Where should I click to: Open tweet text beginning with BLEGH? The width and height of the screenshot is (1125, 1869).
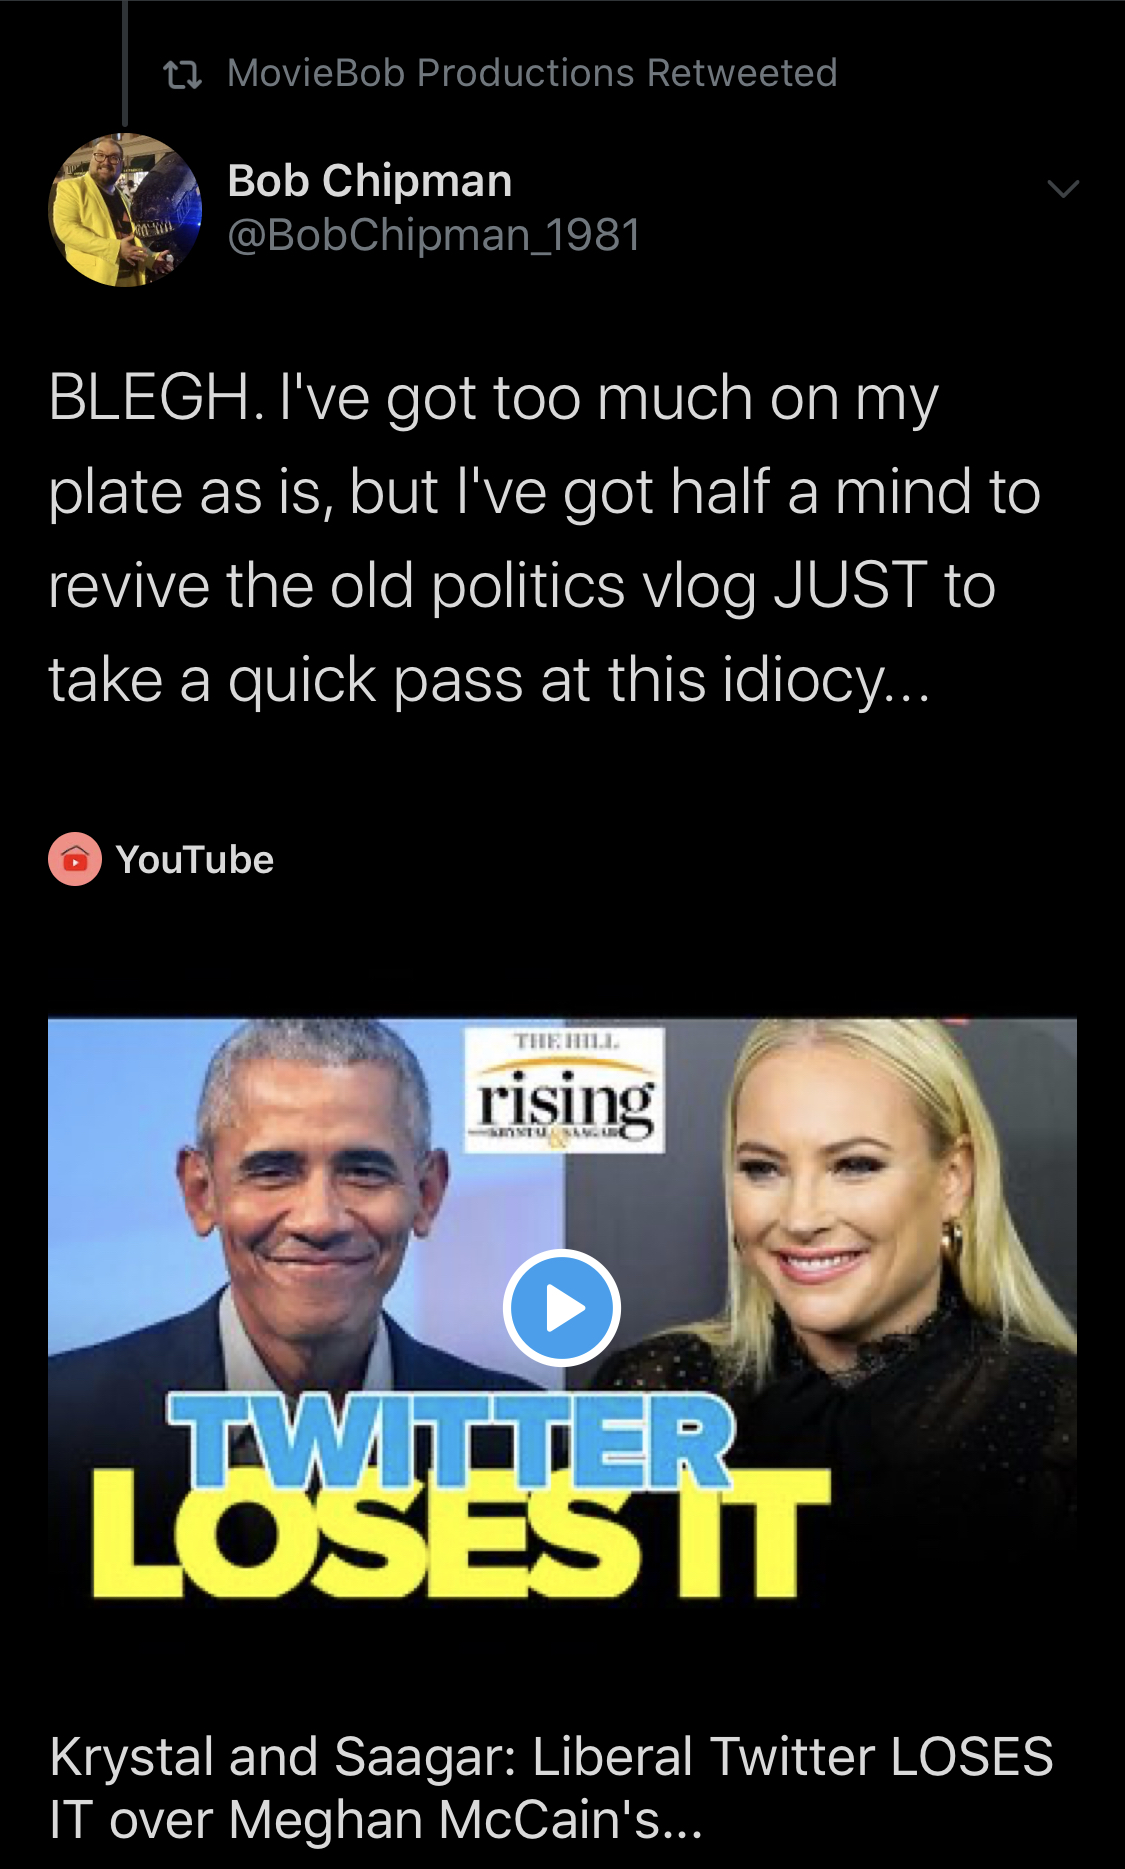(545, 538)
